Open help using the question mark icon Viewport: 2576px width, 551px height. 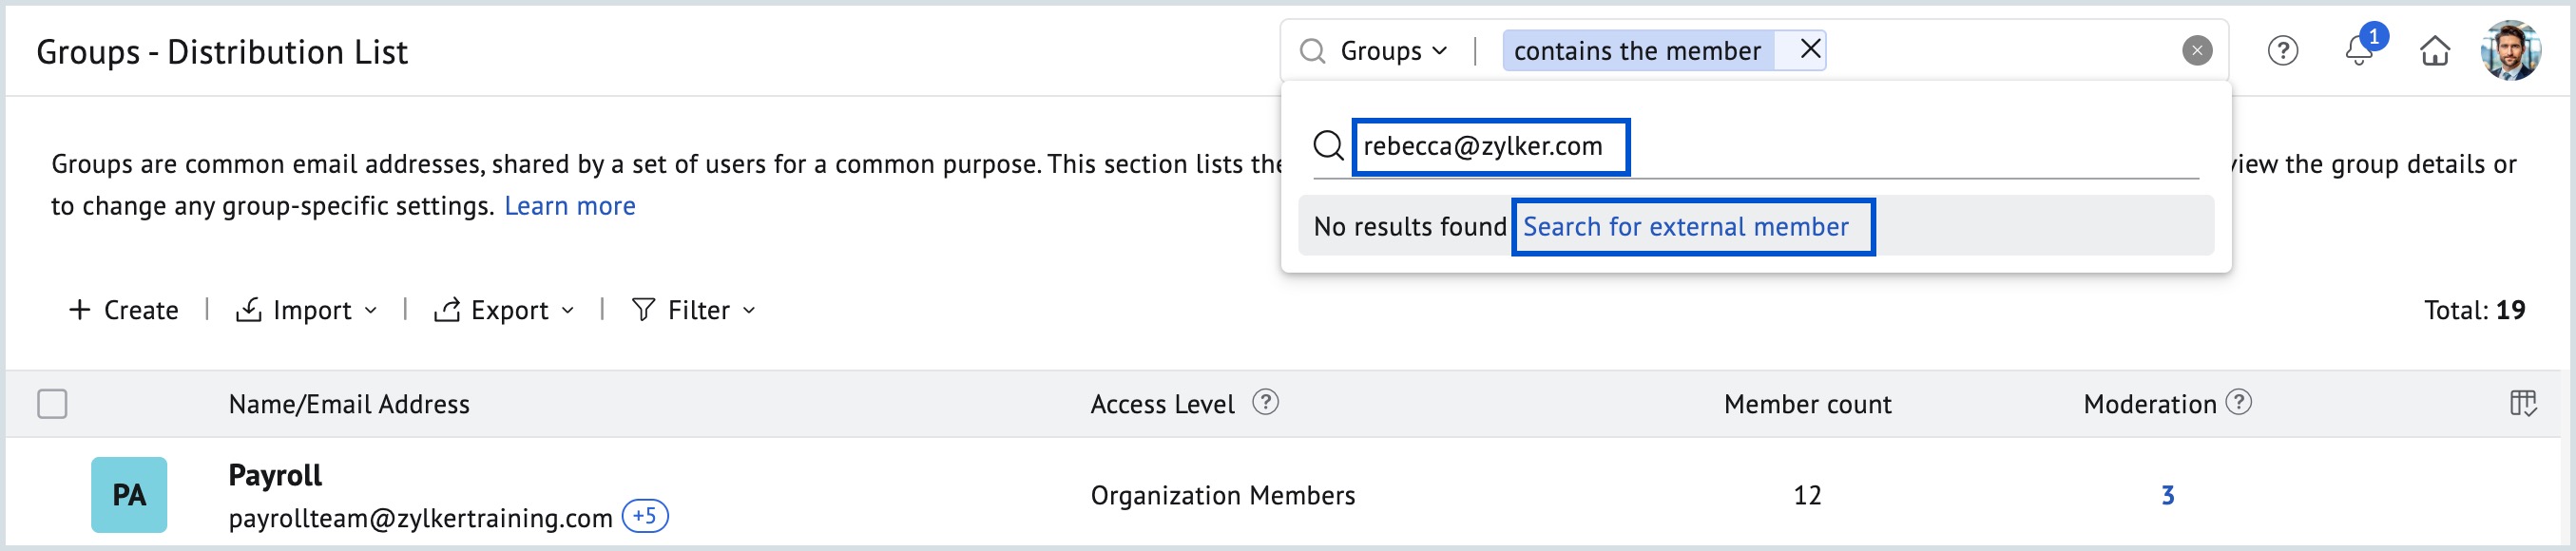tap(2283, 51)
